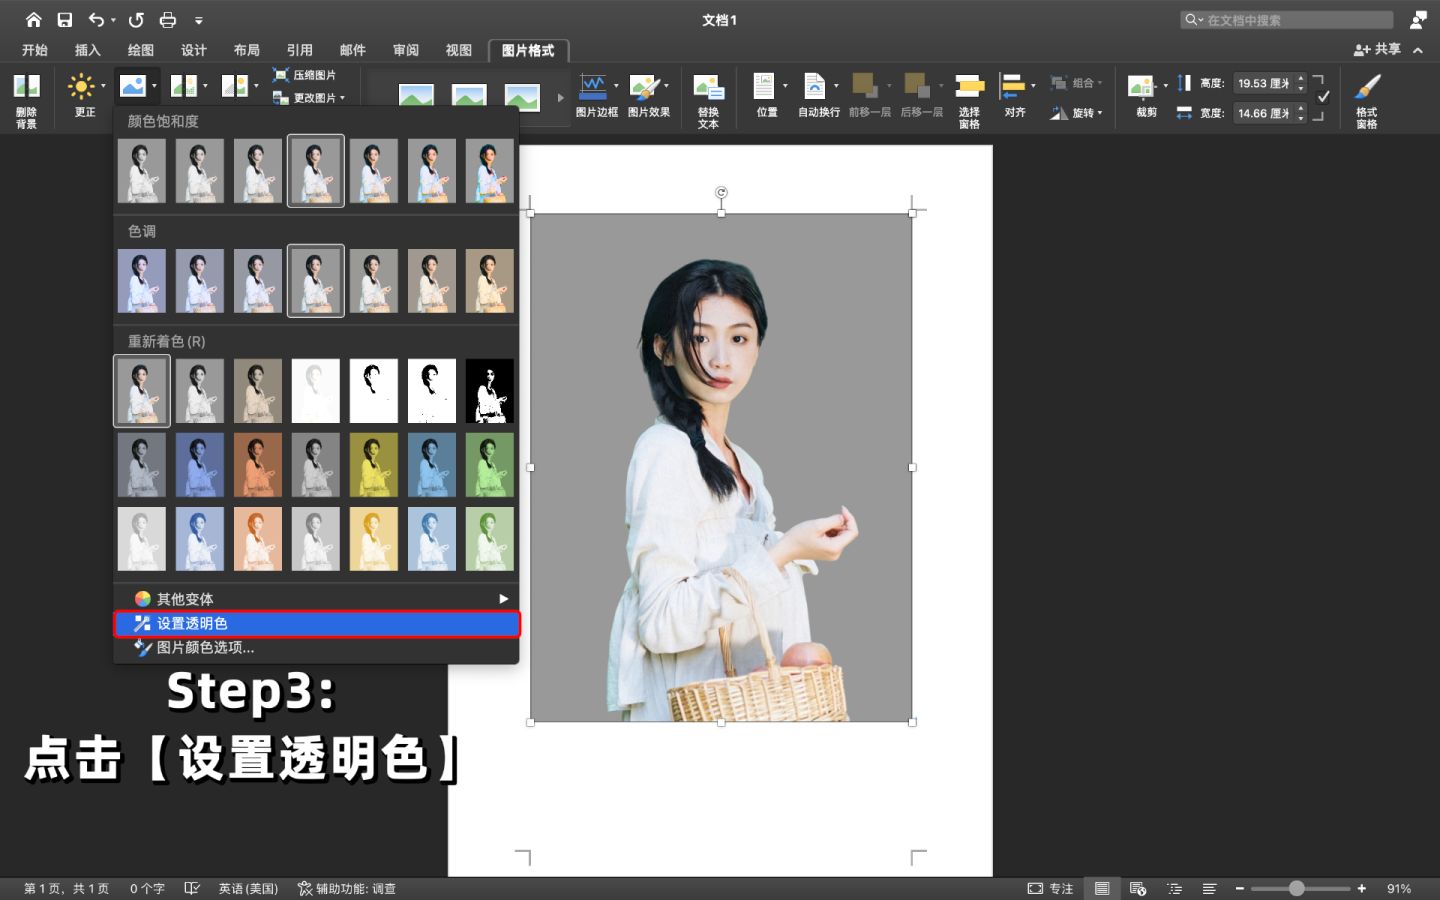
Task: Click the 英语(美国) language status
Action: (x=248, y=888)
